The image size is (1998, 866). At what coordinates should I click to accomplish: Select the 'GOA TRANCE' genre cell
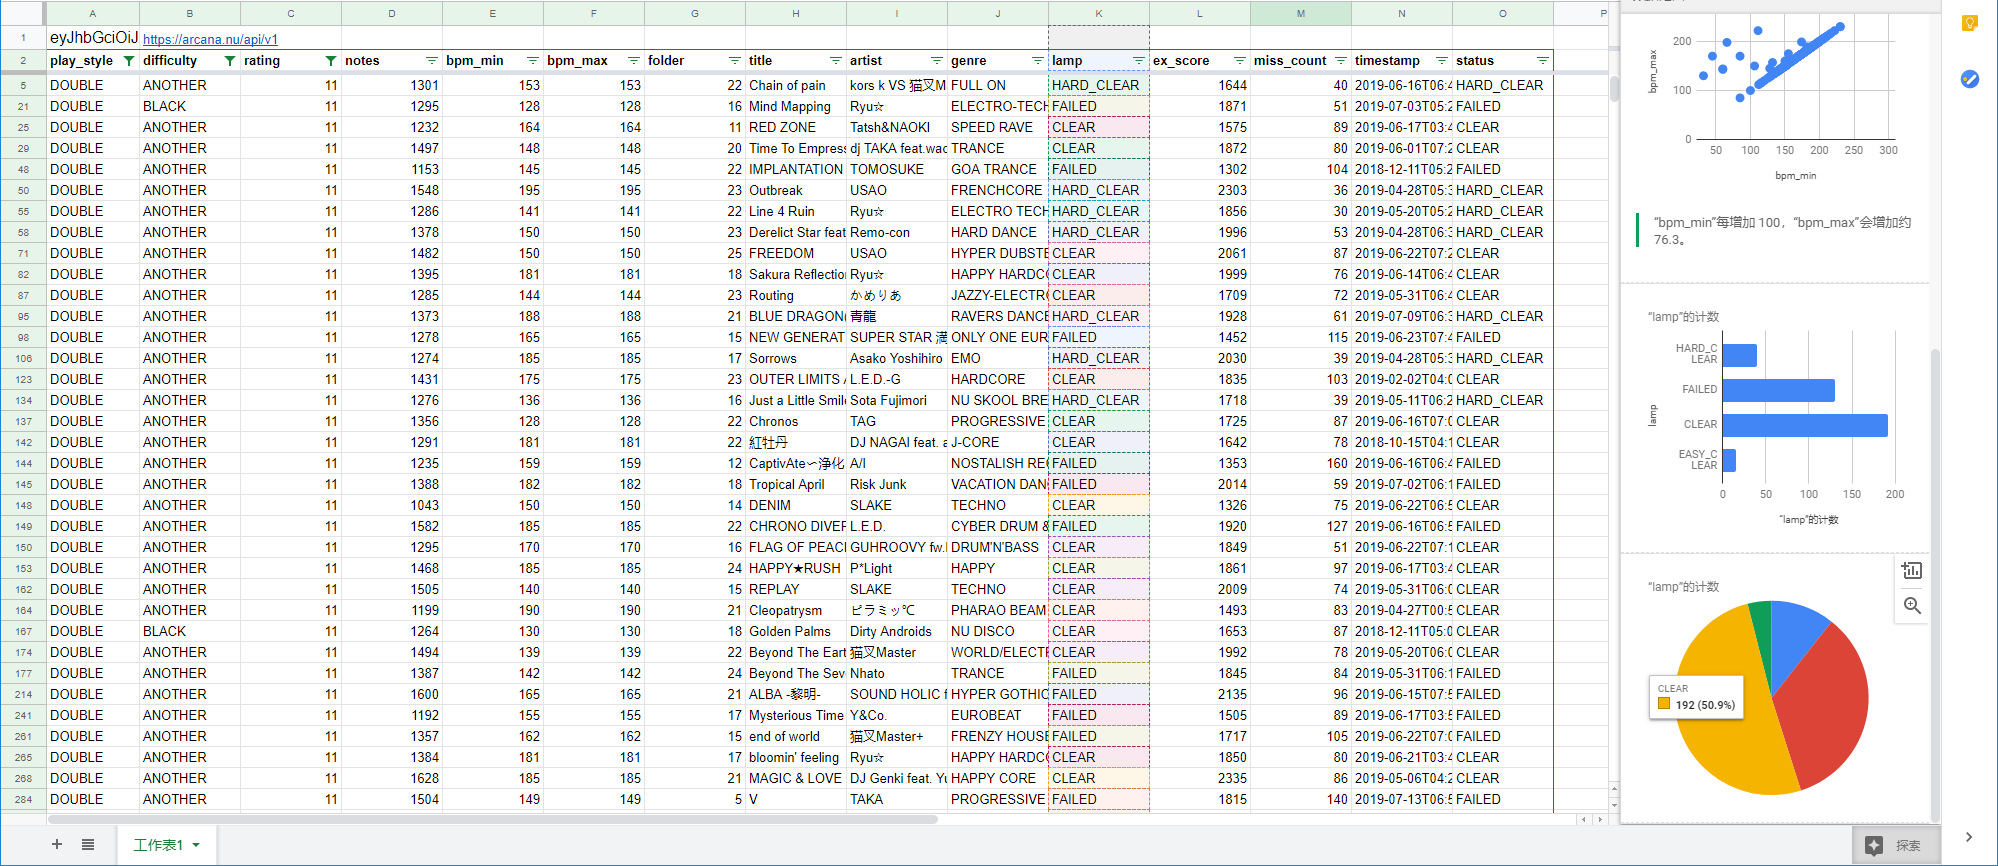tap(997, 169)
